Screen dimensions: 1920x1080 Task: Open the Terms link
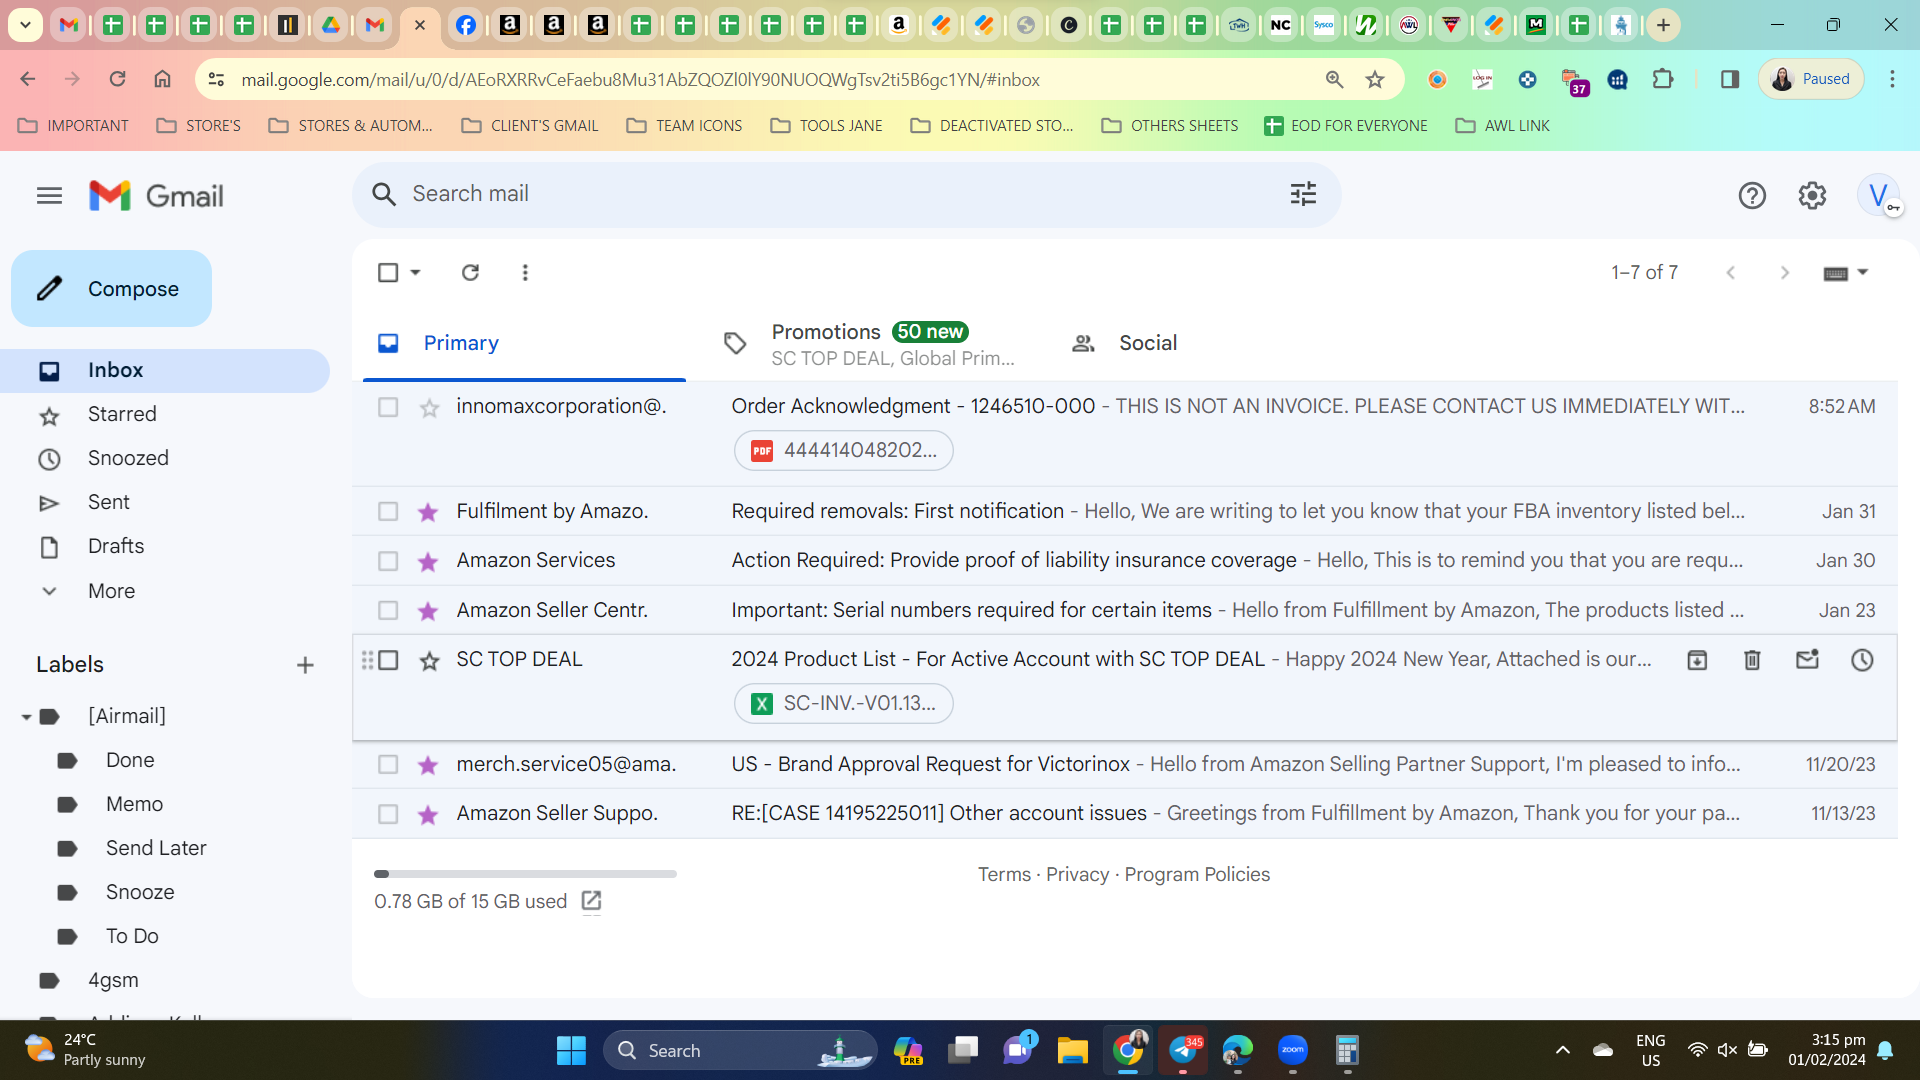(x=1004, y=875)
